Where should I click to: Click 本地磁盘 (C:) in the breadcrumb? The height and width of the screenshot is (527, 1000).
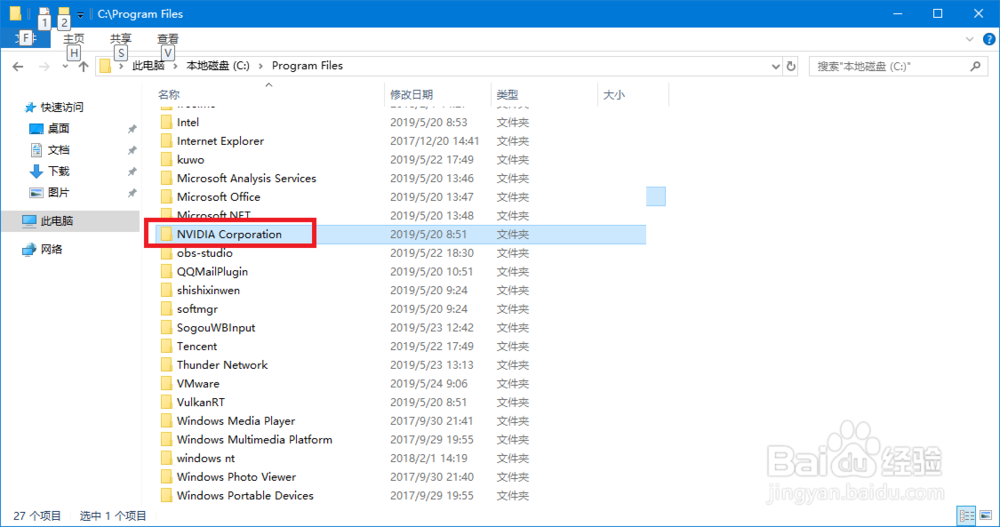point(217,66)
